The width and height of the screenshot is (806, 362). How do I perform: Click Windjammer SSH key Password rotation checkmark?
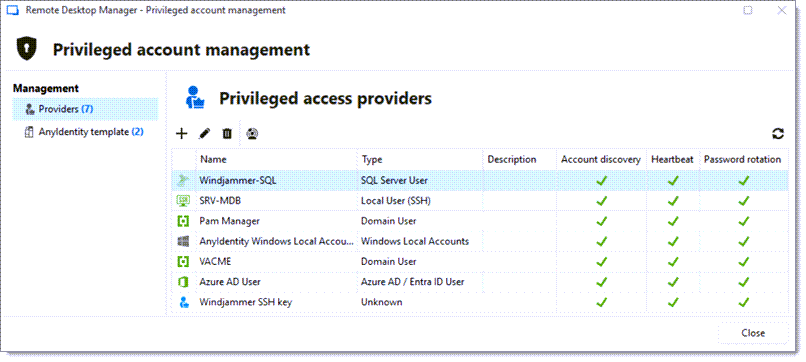click(x=743, y=302)
